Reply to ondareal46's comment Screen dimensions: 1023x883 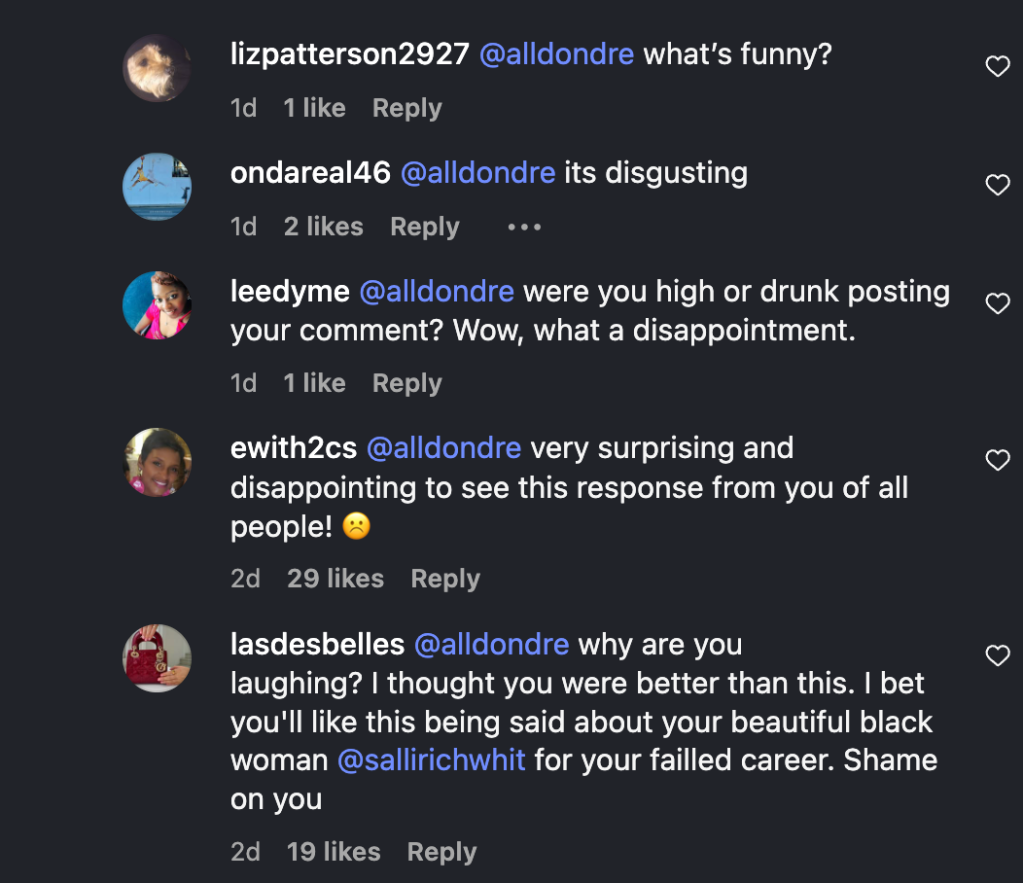[424, 227]
